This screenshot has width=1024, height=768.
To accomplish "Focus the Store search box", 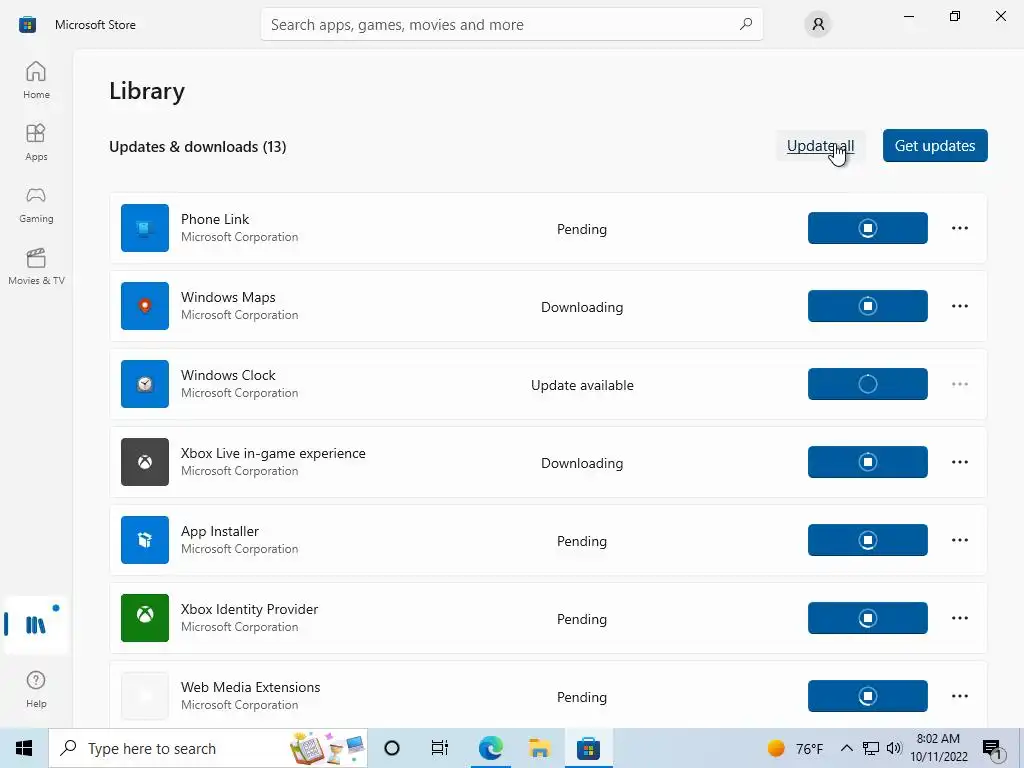I will (x=511, y=25).
